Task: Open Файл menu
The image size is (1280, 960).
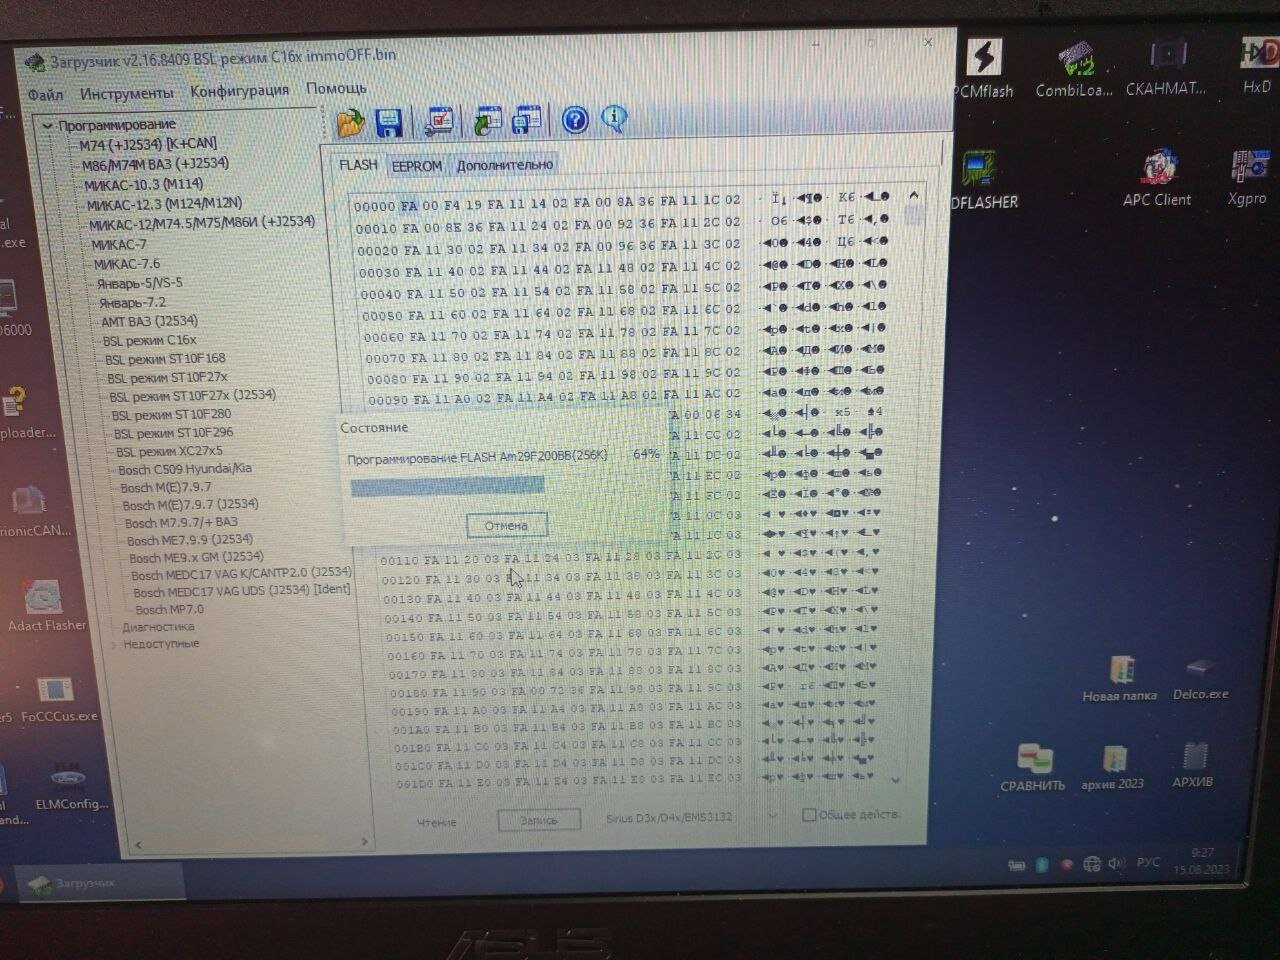Action: pyautogui.click(x=45, y=95)
